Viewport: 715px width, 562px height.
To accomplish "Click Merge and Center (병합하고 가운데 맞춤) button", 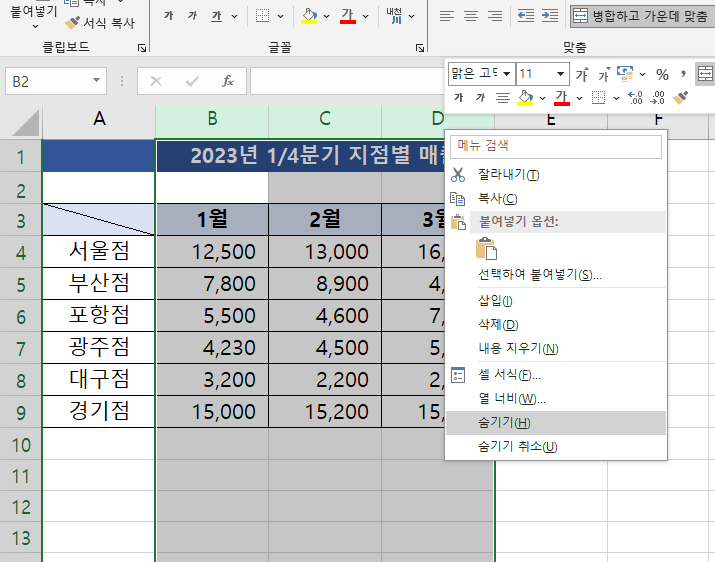I will click(x=642, y=16).
